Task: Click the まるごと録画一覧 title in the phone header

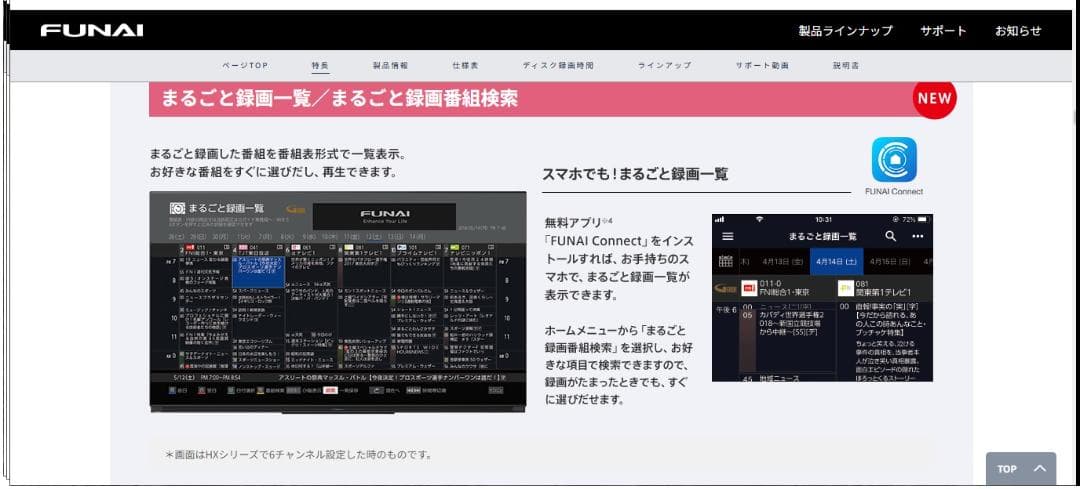Action: click(x=822, y=236)
